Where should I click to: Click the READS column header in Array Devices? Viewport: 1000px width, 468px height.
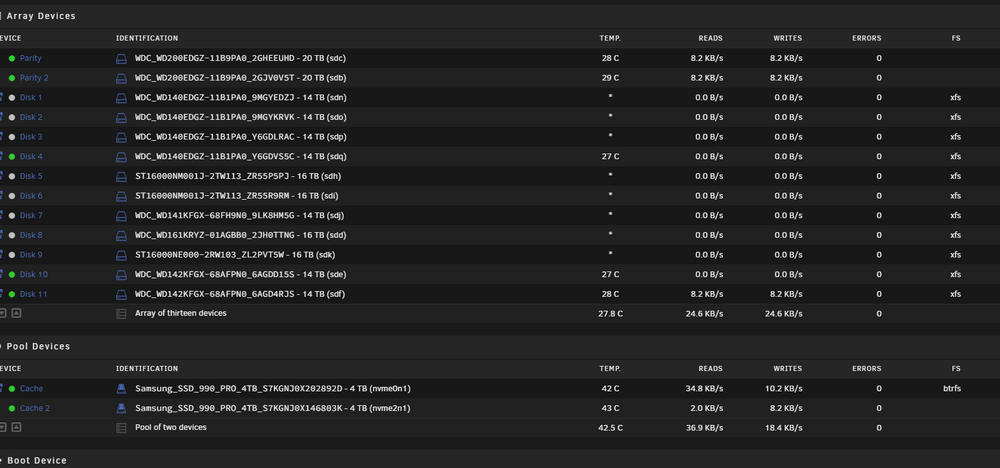click(710, 38)
